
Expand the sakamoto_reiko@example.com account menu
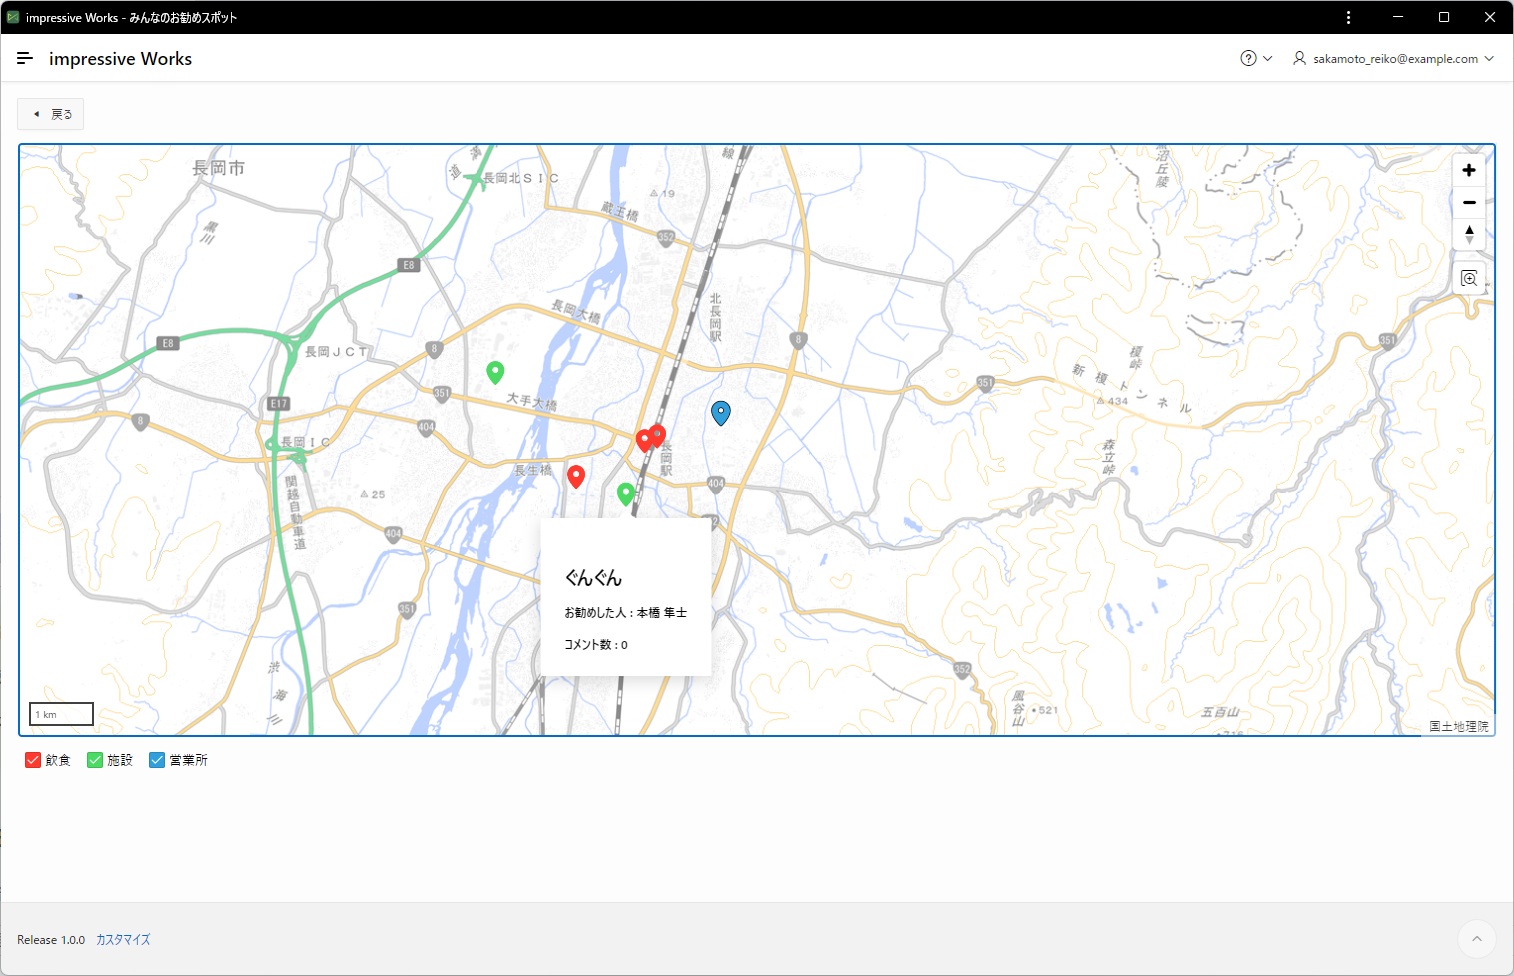[1393, 58]
